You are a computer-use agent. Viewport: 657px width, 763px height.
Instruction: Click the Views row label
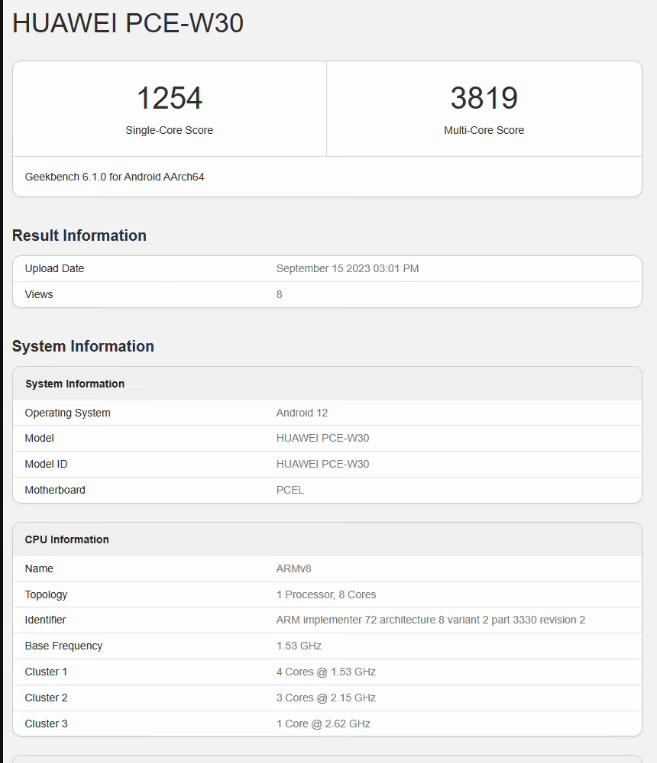(39, 295)
